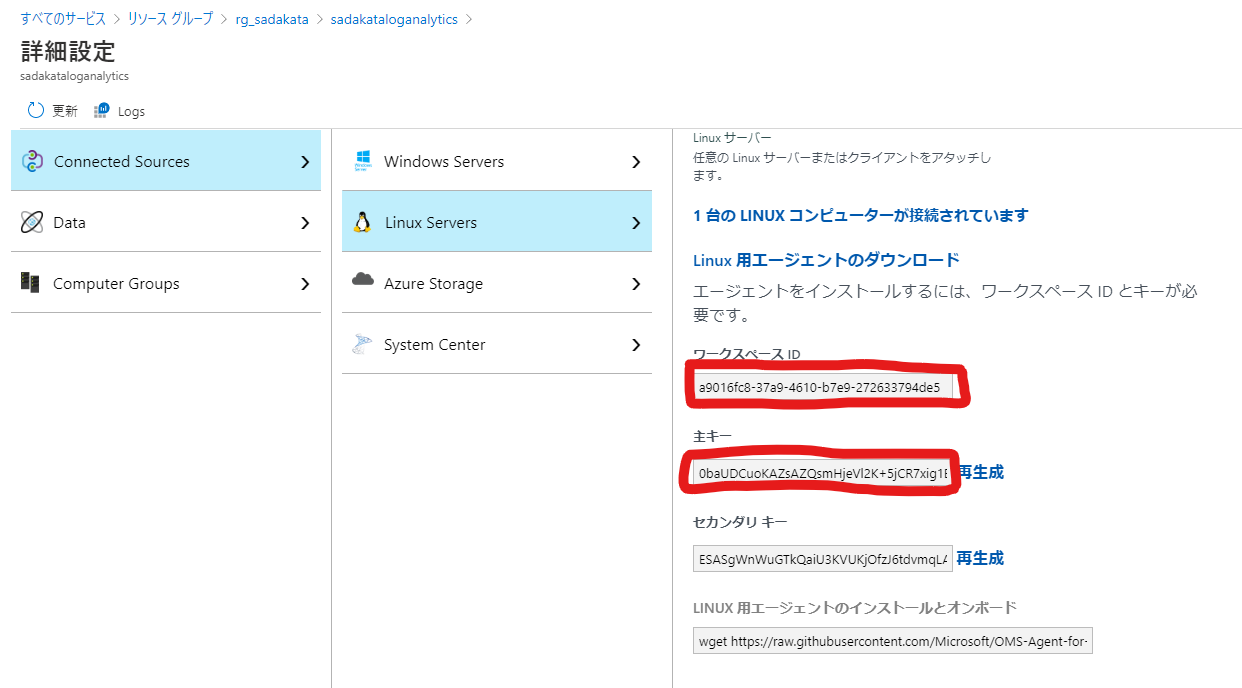
Task: Click the 主キー label
Action: click(x=712, y=436)
